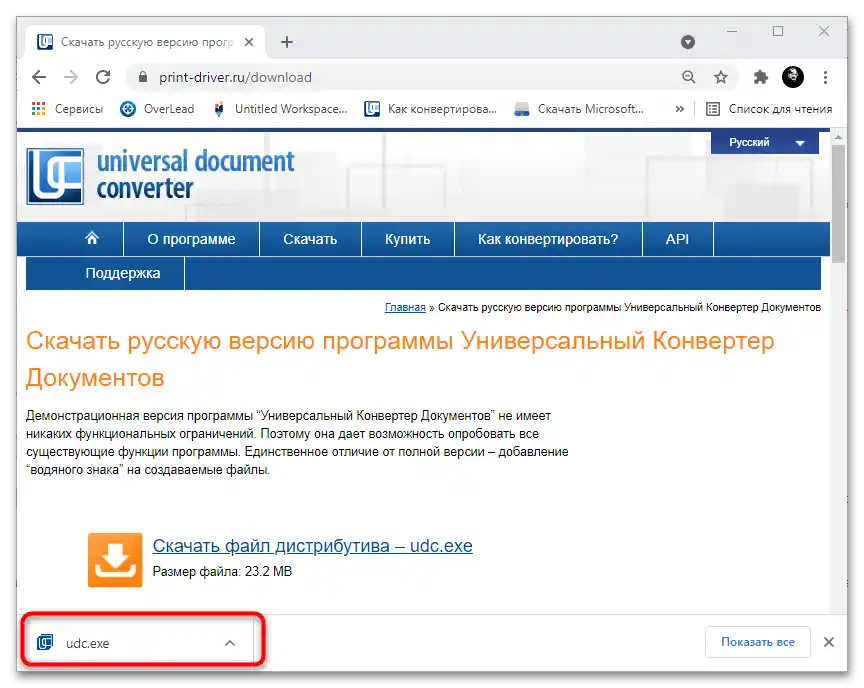
Task: Open the 'Скачать Microsoft...' bookmark
Action: coord(579,109)
